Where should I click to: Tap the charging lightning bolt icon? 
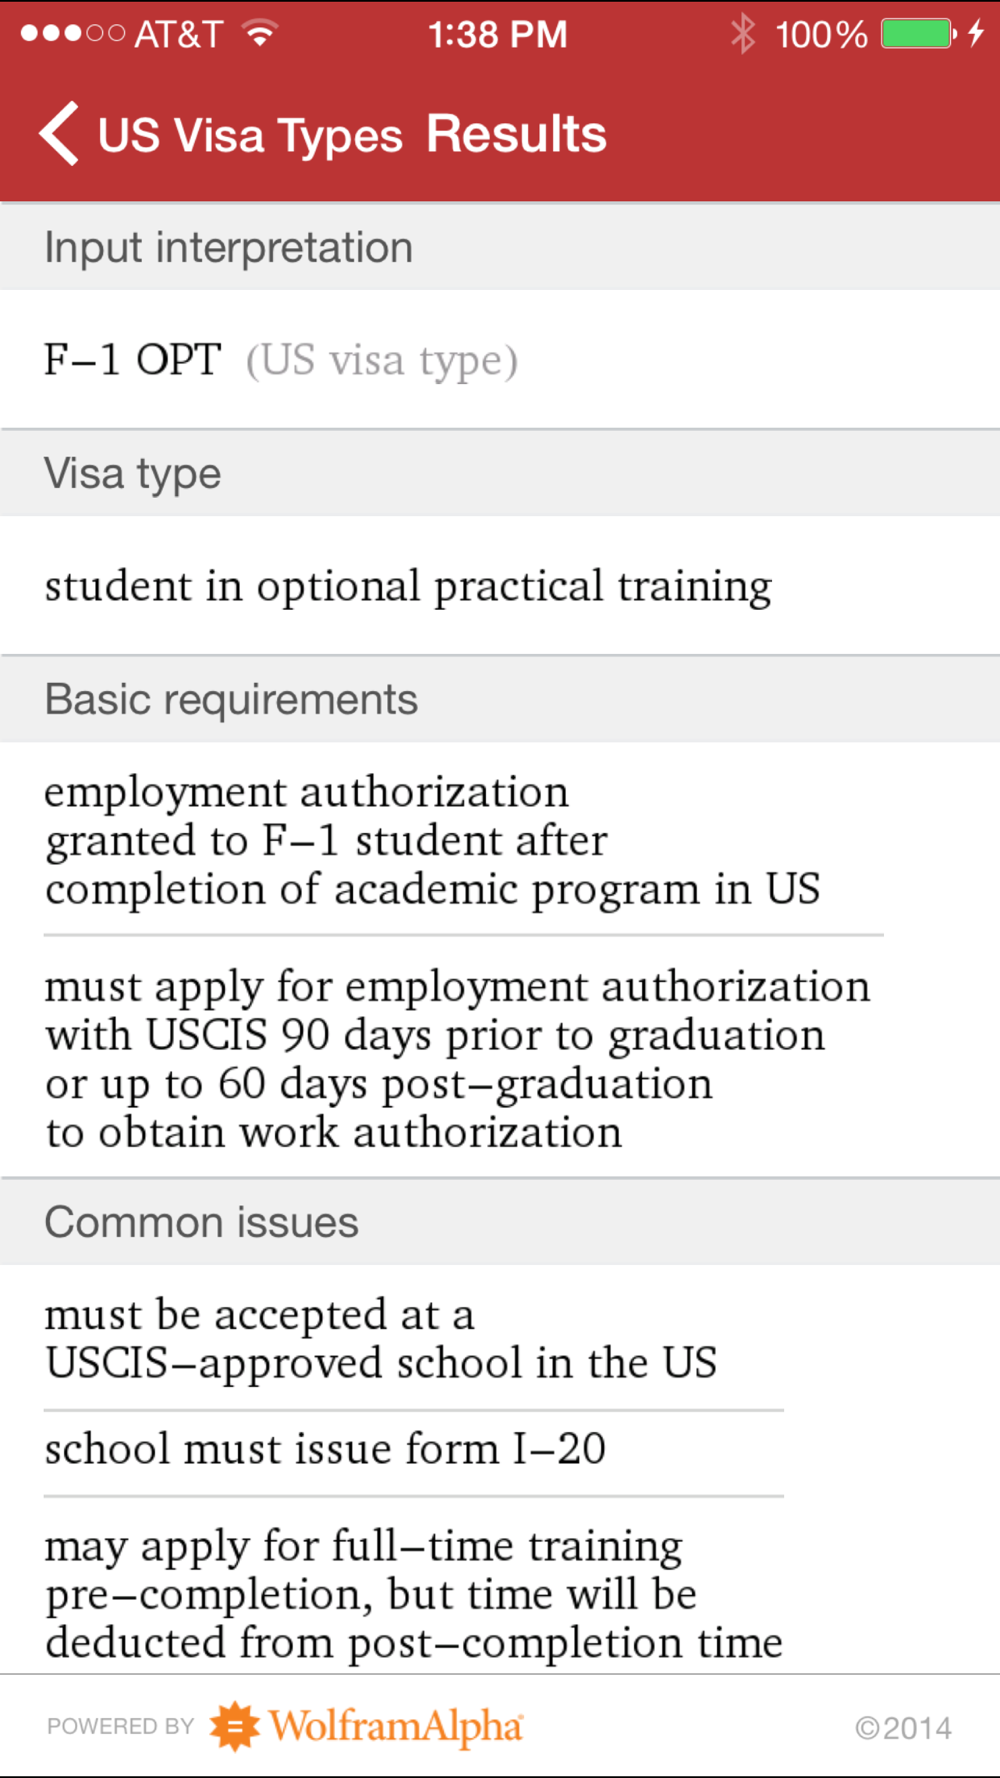(977, 34)
